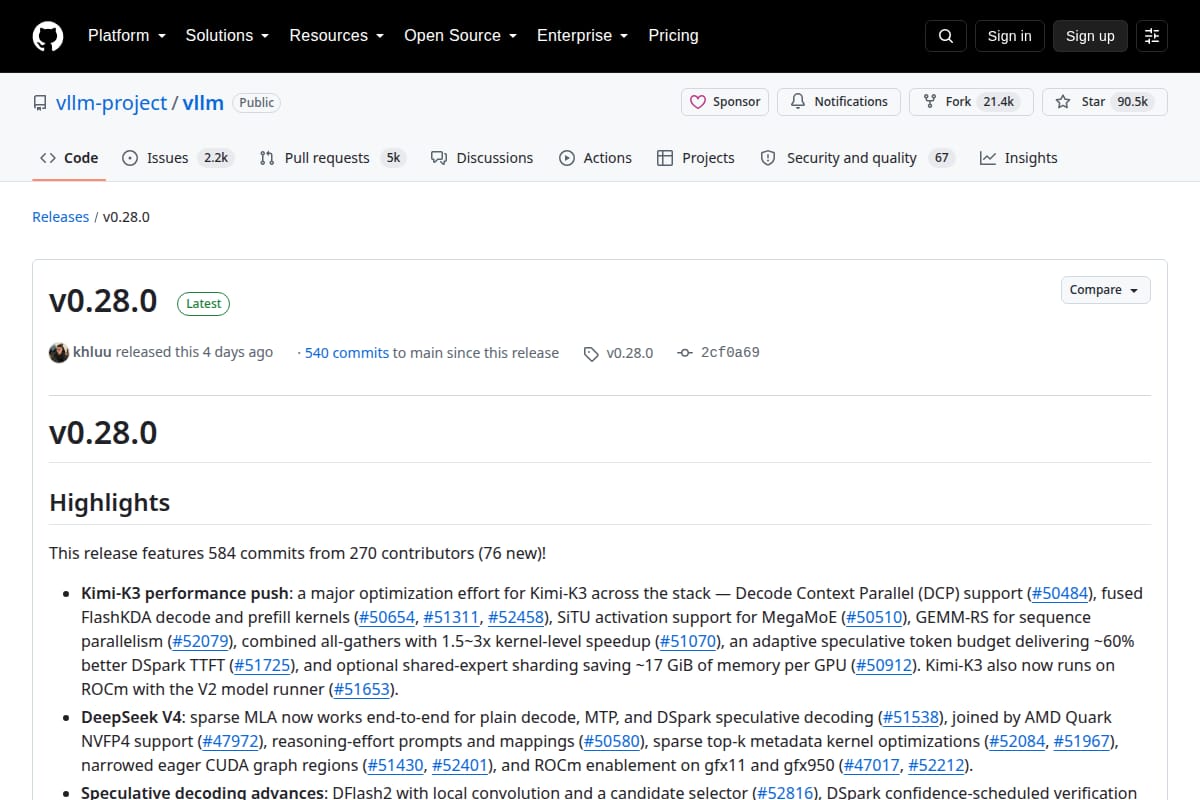Open the Pull requests tab
The image size is (1200, 800).
click(332, 158)
